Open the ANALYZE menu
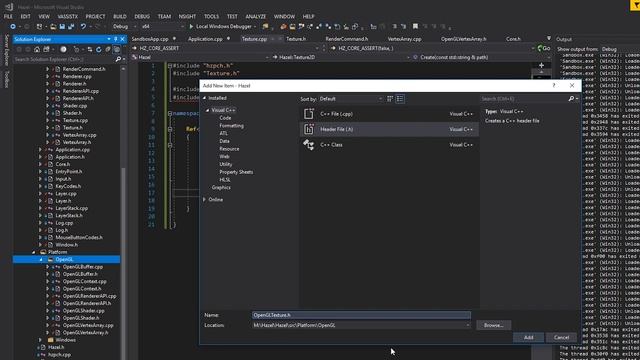The image size is (640, 360). 256,16
